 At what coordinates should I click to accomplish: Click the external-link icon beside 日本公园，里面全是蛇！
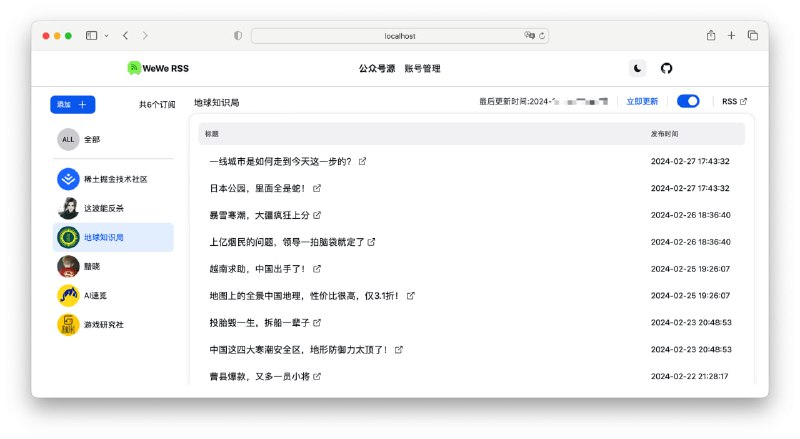[x=317, y=188]
